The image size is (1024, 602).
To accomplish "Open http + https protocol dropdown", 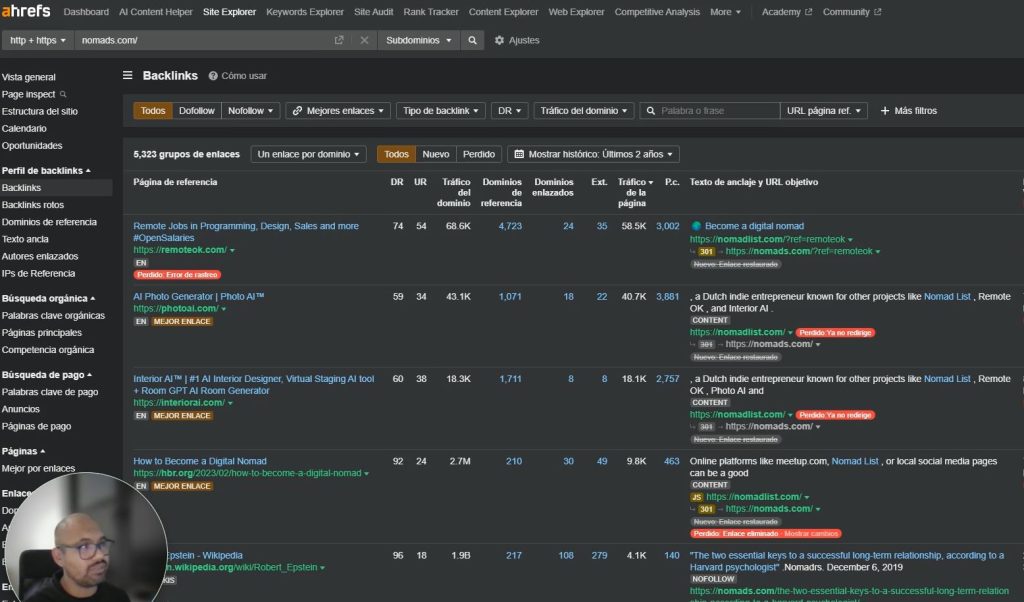I will click(x=38, y=40).
